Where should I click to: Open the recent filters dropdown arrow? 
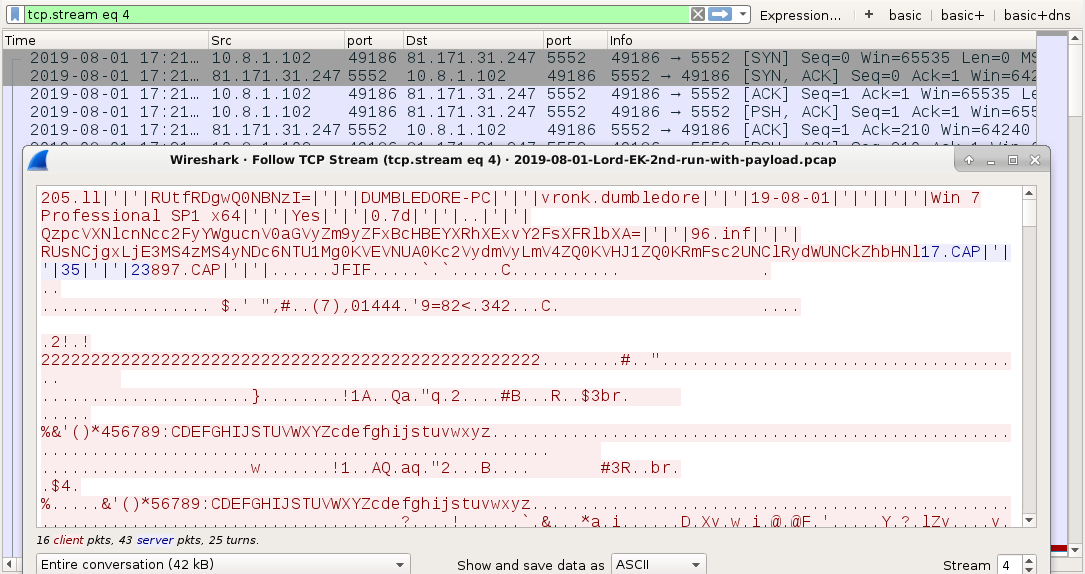click(742, 15)
